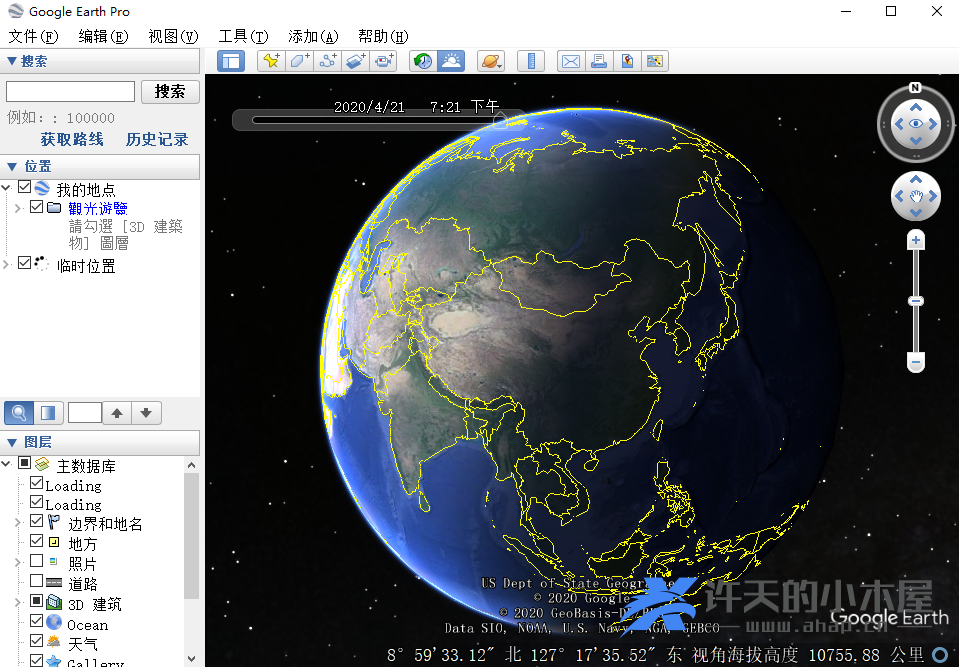Image resolution: width=959 pixels, height=667 pixels.
Task: Click the print icon in toolbar
Action: coord(599,61)
